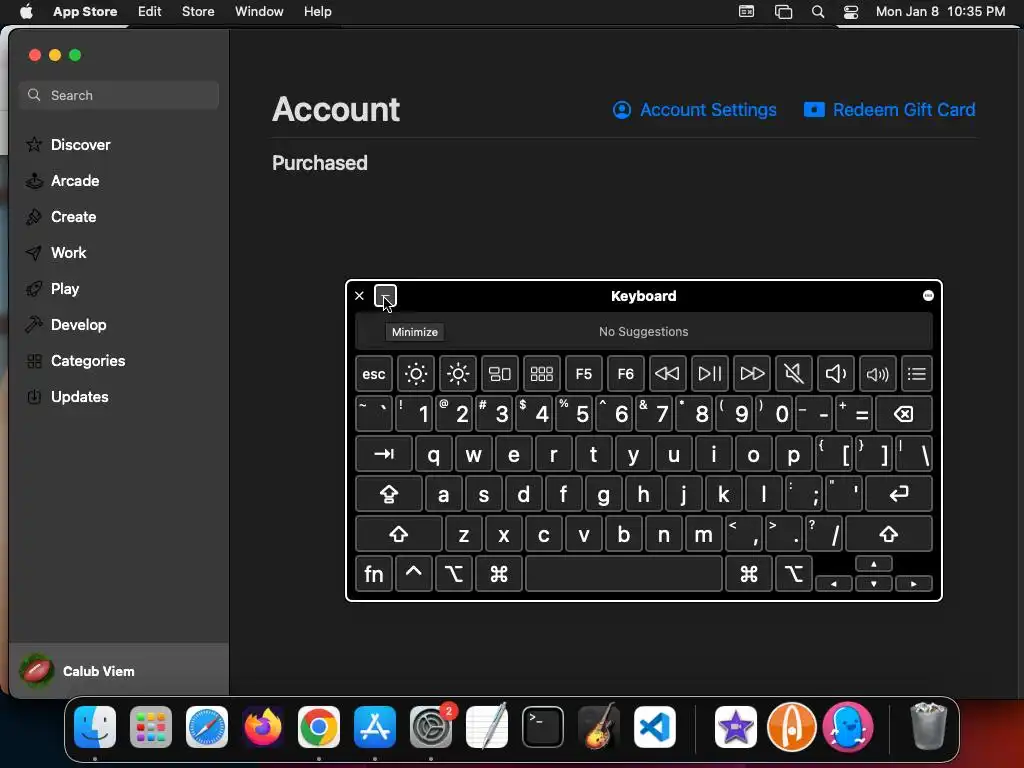The image size is (1024, 768).
Task: Tap the volume up key
Action: [x=877, y=374]
